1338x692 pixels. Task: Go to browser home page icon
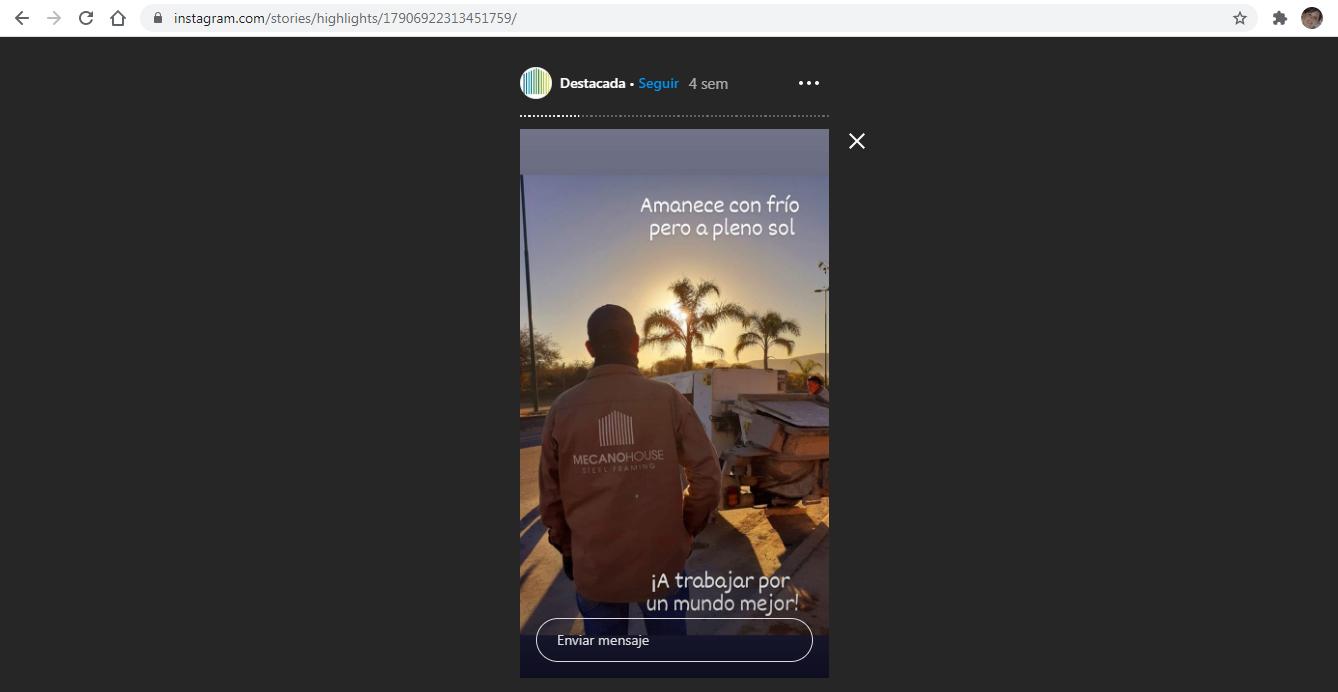coord(118,18)
